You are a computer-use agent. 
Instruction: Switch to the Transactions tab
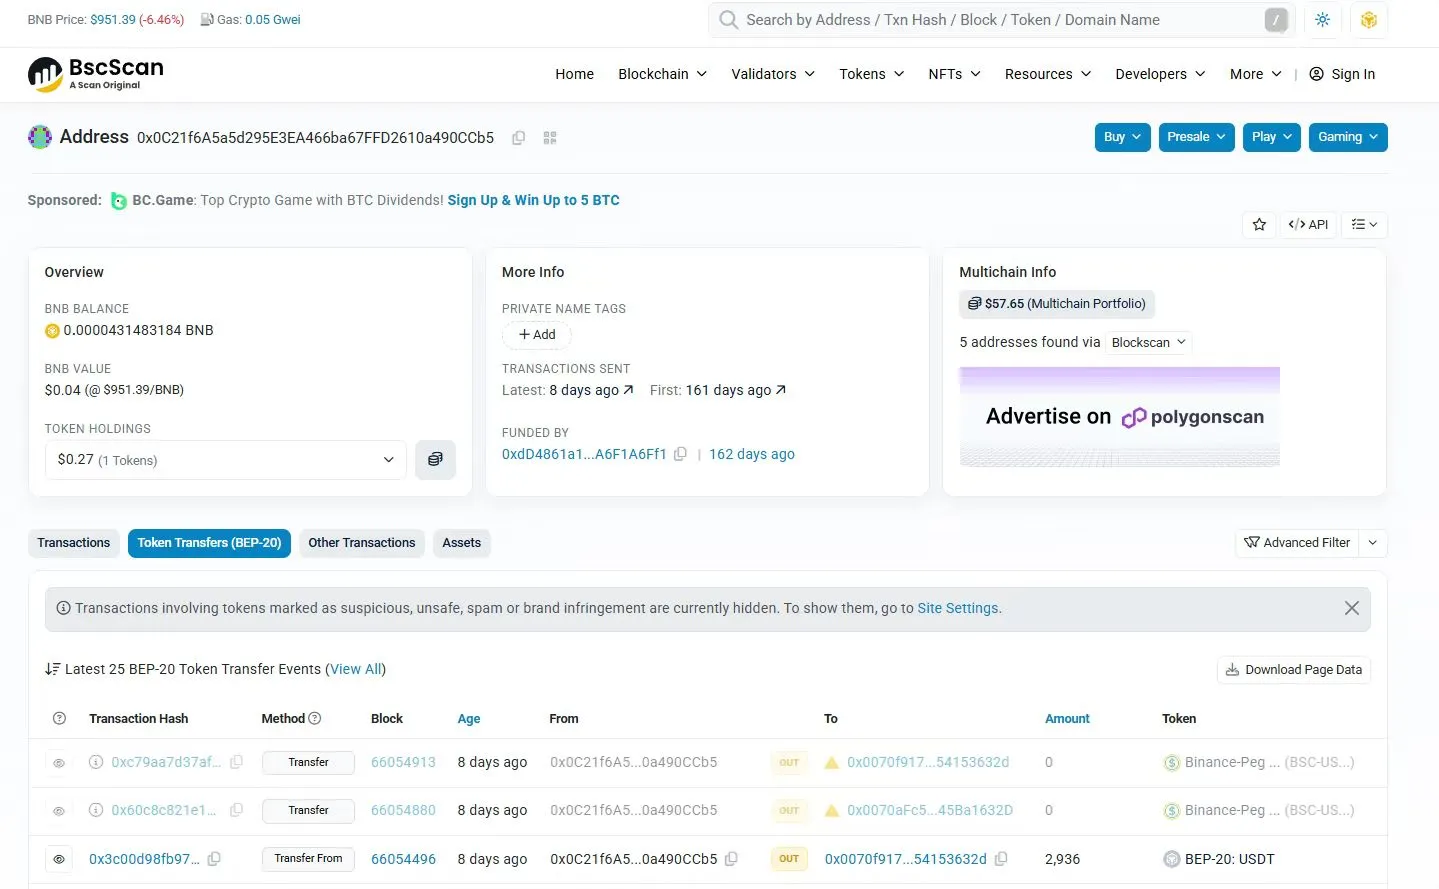click(74, 543)
